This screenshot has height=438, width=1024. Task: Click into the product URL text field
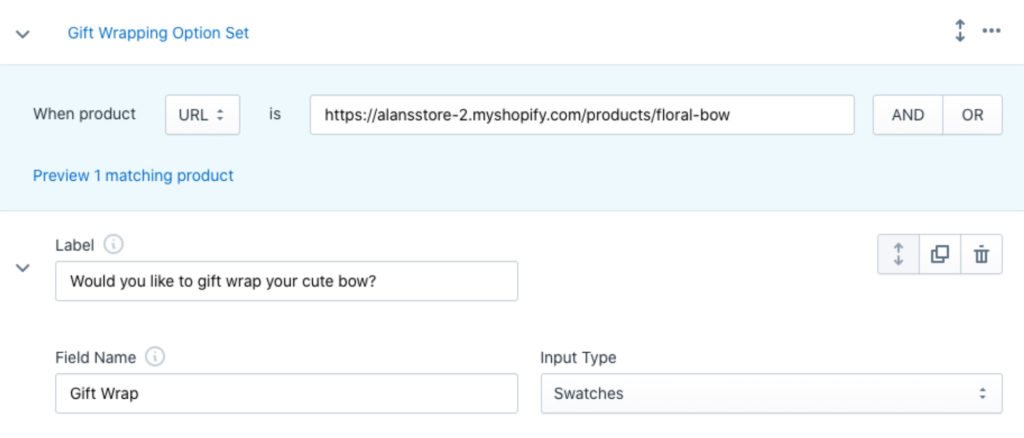[x=581, y=115]
